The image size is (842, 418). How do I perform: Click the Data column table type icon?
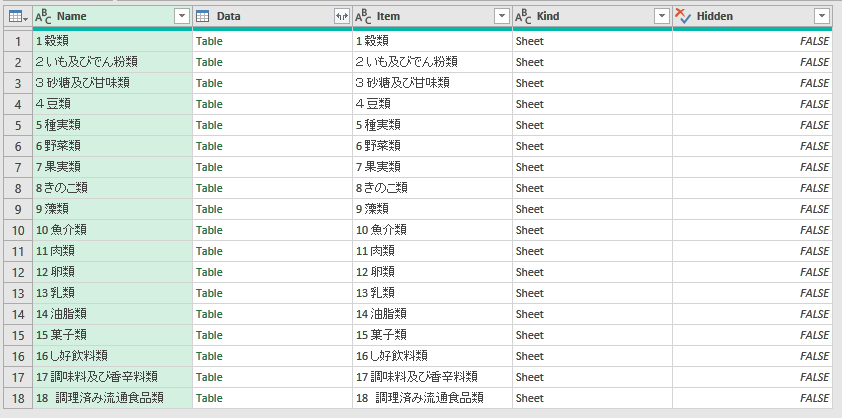[202, 17]
